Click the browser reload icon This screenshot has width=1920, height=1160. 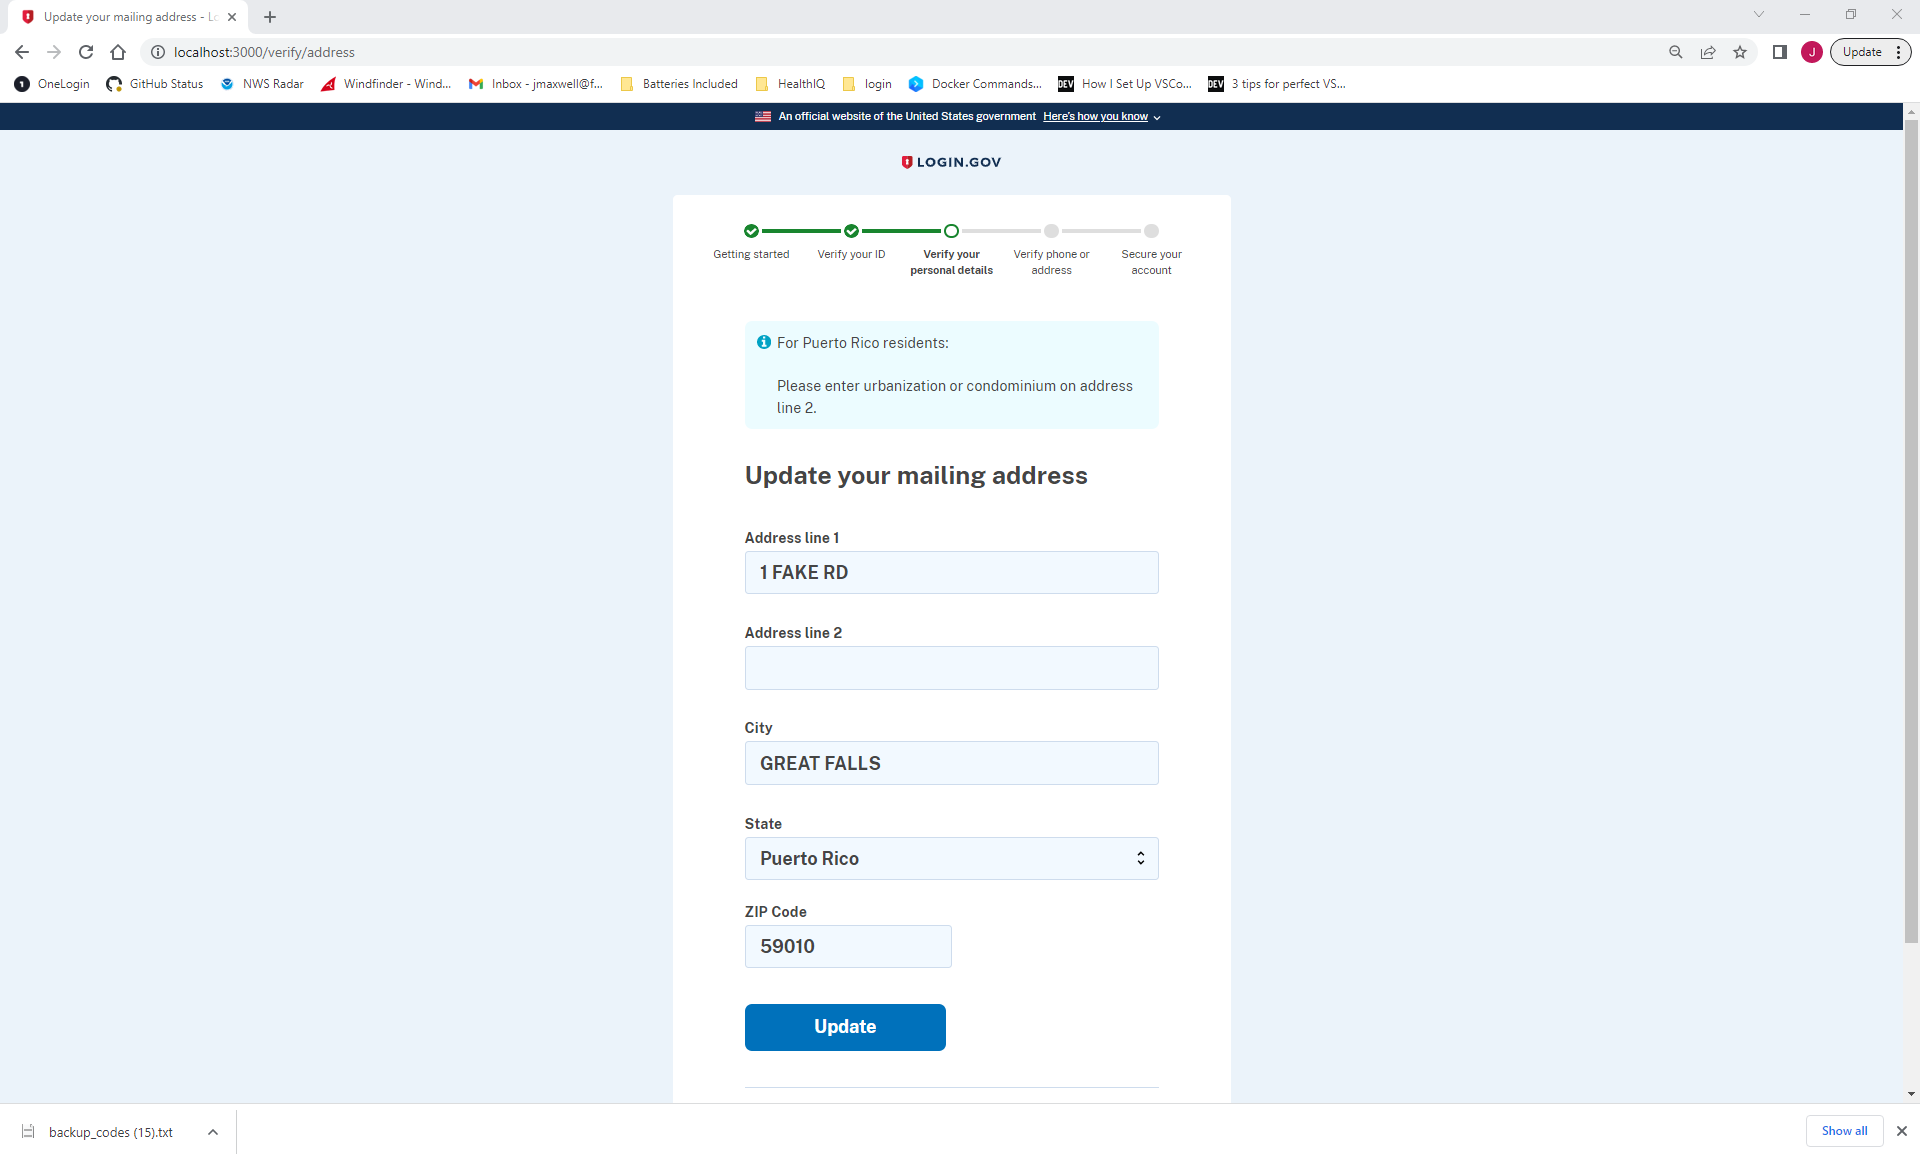(86, 52)
